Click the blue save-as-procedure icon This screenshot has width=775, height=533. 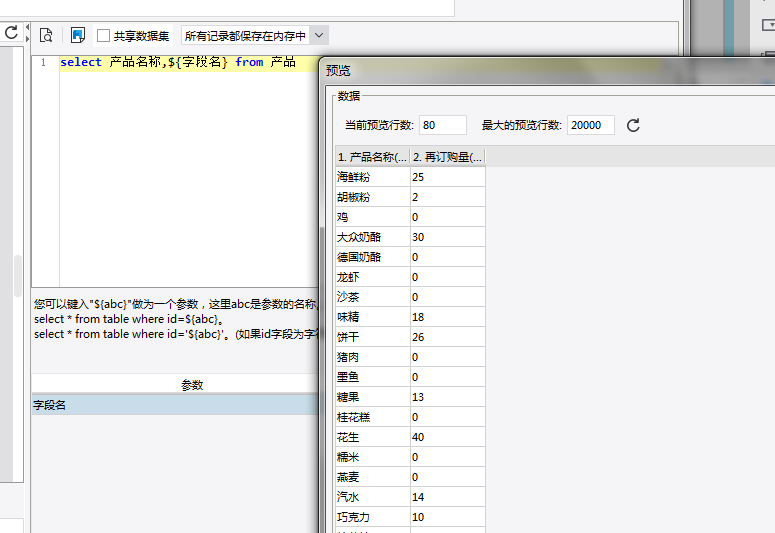click(78, 35)
